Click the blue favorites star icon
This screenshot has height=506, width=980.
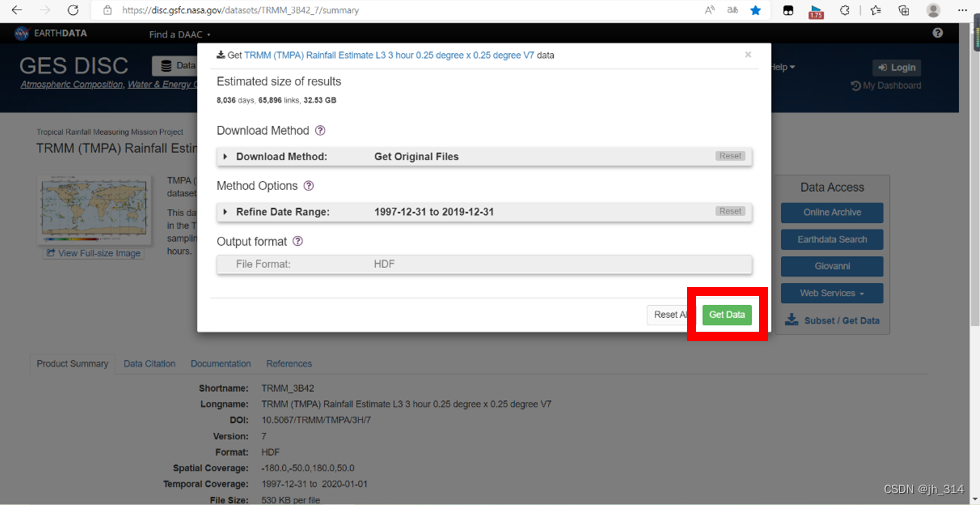pyautogui.click(x=756, y=11)
